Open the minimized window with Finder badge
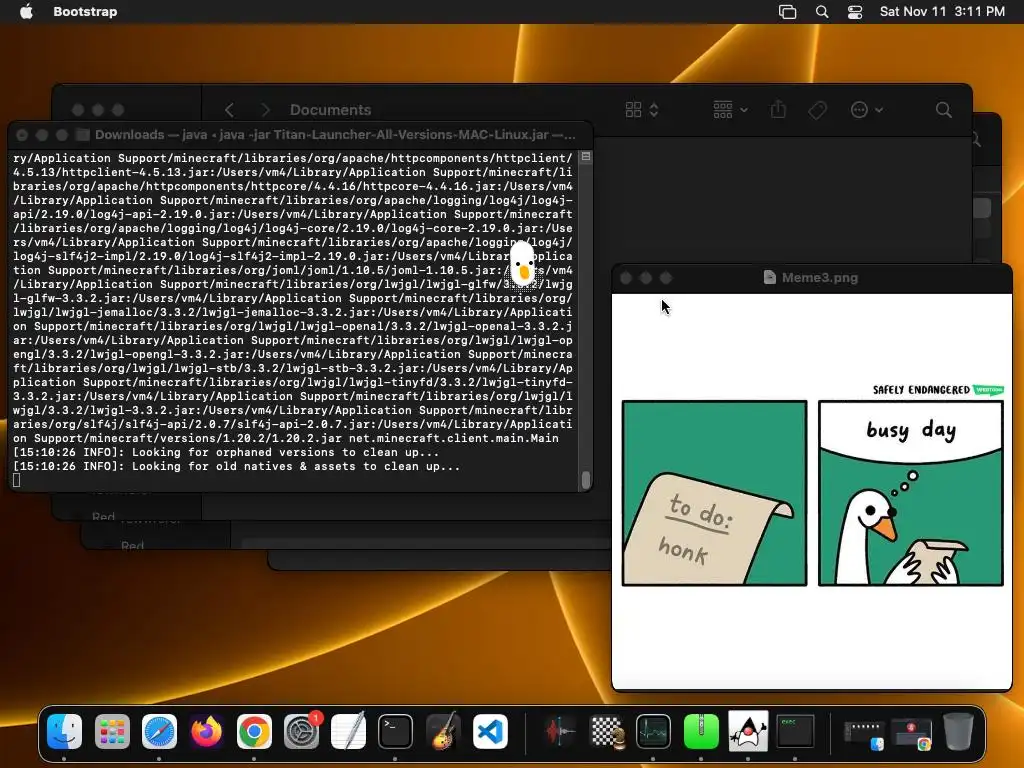Image resolution: width=1024 pixels, height=768 pixels. click(864, 735)
